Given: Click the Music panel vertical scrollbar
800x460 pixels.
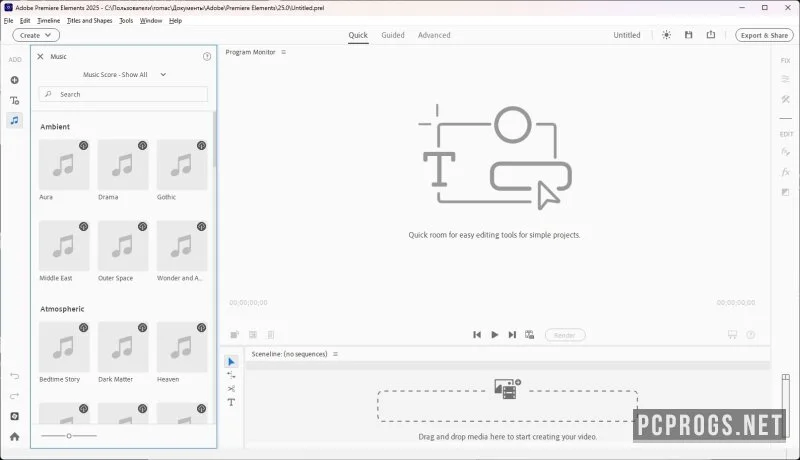Looking at the screenshot, I should click(x=214, y=139).
